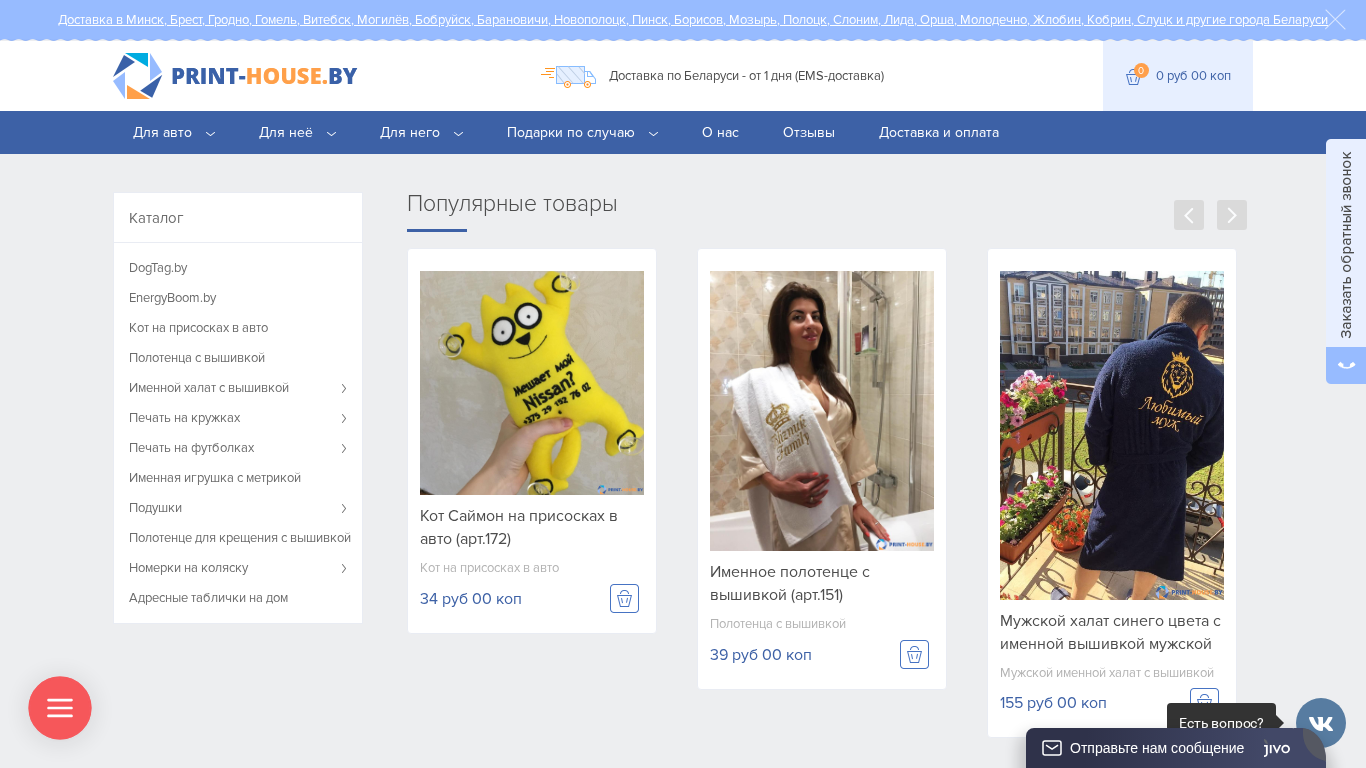
Task: Open Кот Саймон на присосках product title
Action: pos(519,527)
